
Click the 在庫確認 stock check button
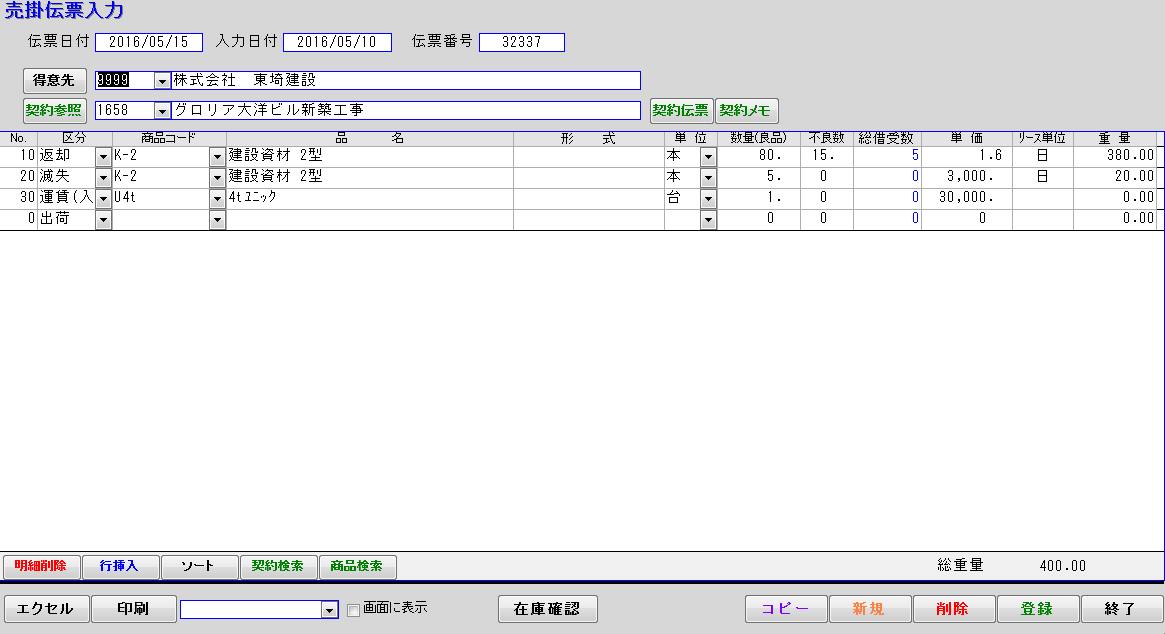coord(547,609)
